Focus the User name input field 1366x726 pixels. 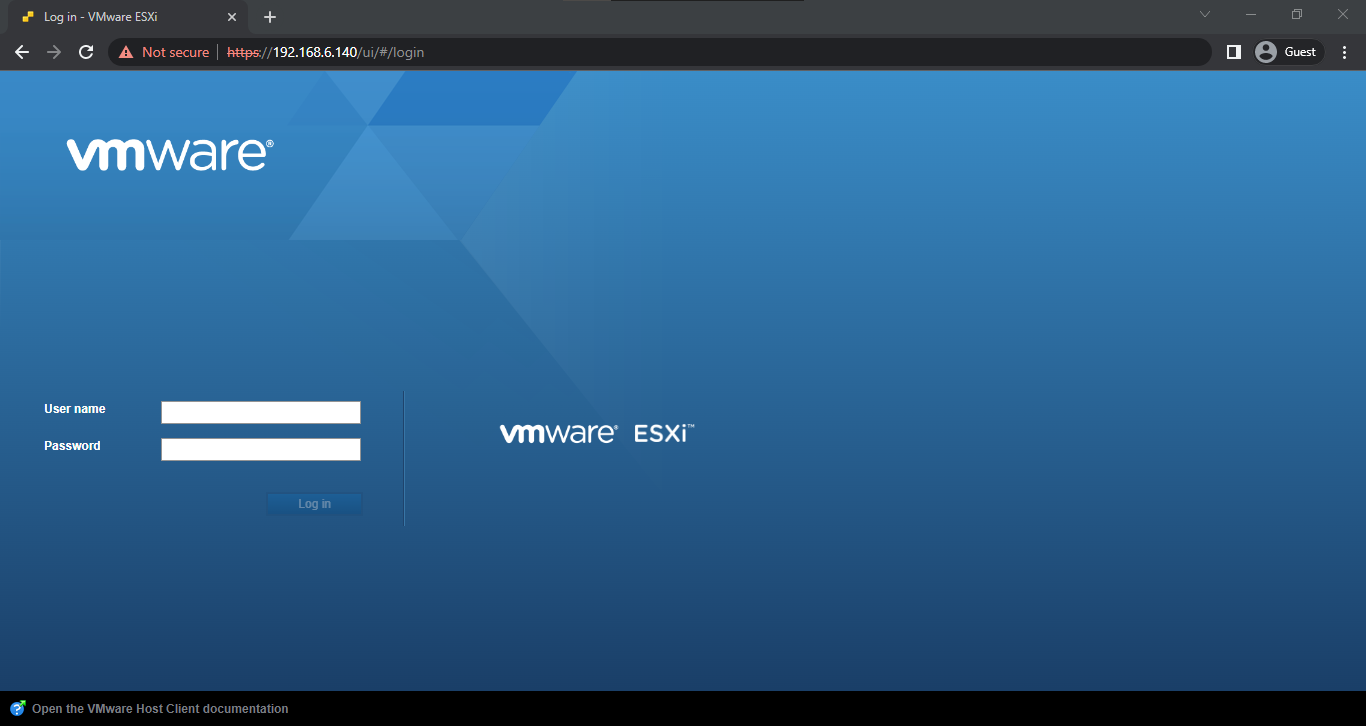tap(260, 412)
